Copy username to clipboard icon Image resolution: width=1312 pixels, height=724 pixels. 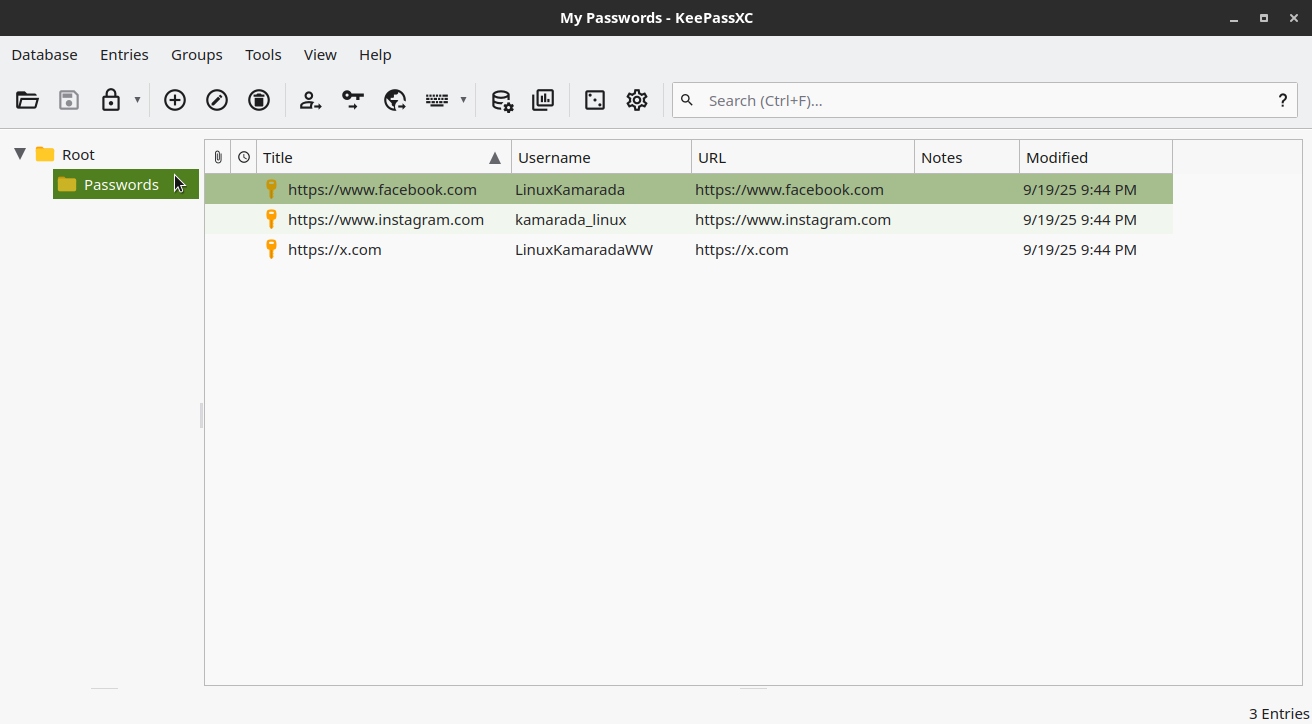pyautogui.click(x=311, y=100)
